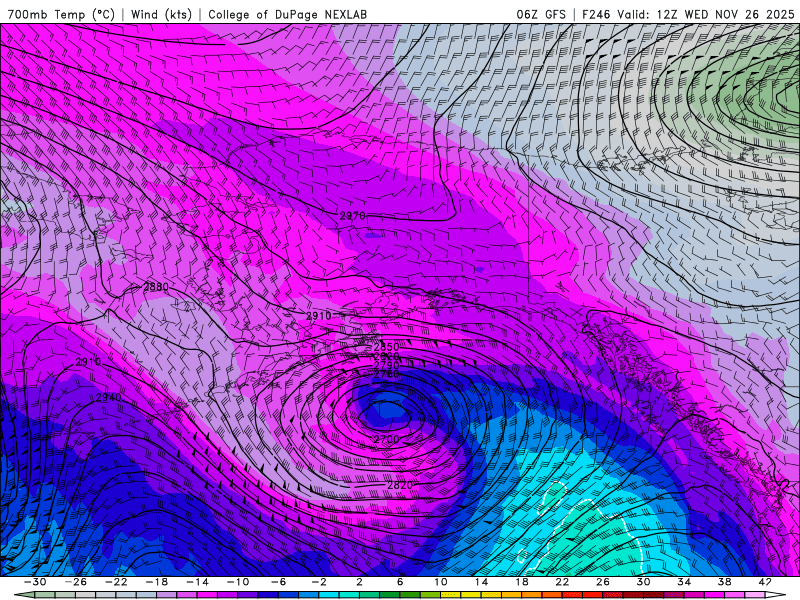This screenshot has width=800, height=600.
Task: Click the 2760 height contour label
Action: pos(386,374)
